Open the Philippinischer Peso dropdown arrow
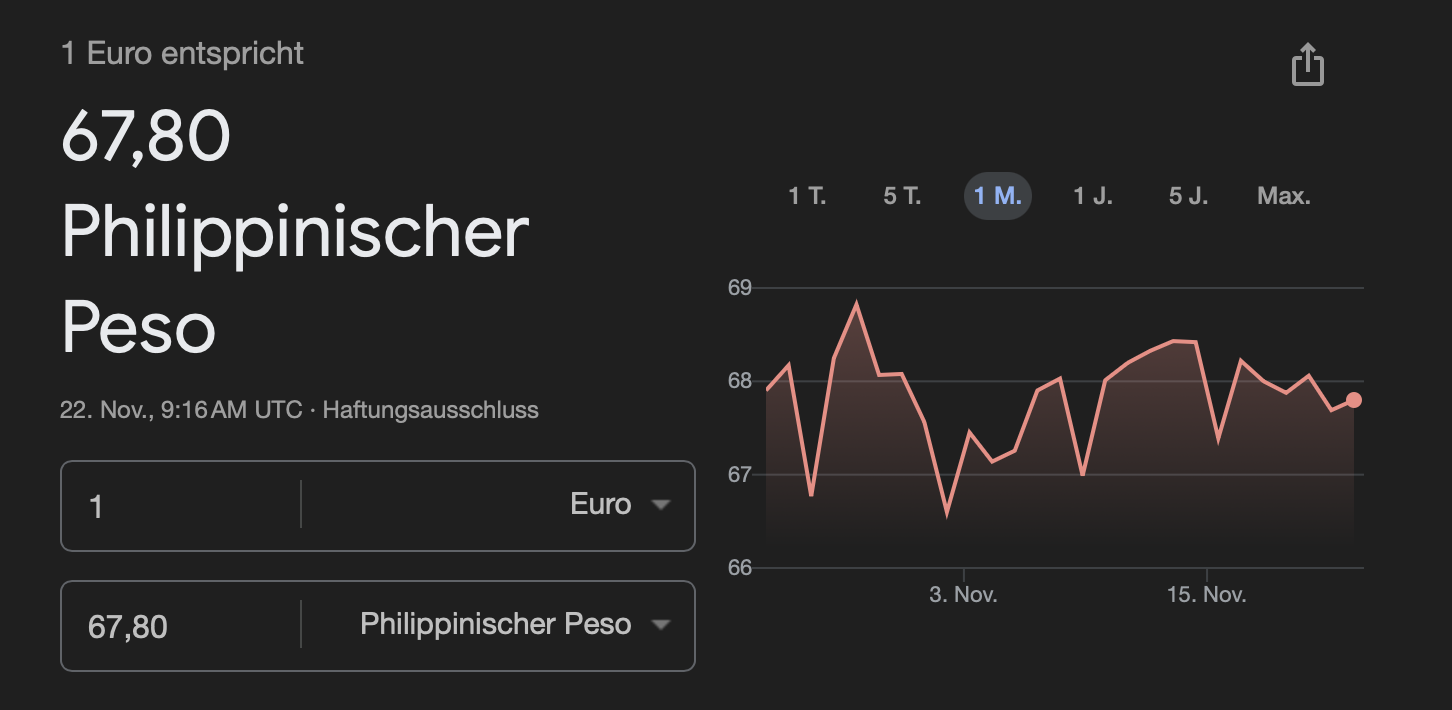 pos(660,625)
